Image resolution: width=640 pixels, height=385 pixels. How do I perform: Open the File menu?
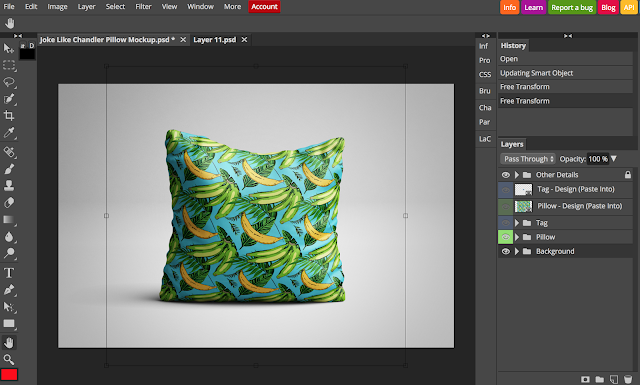(9, 7)
